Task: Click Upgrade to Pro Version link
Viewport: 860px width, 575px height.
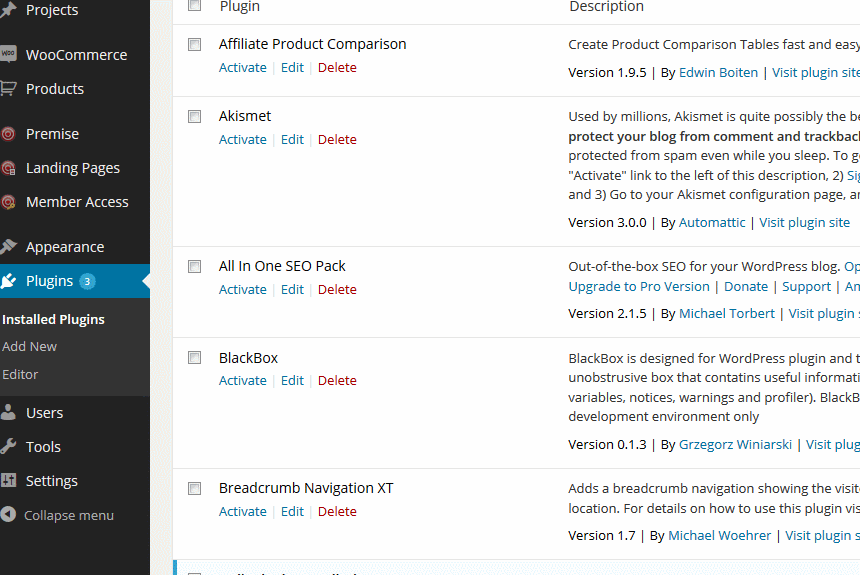Action: [638, 287]
